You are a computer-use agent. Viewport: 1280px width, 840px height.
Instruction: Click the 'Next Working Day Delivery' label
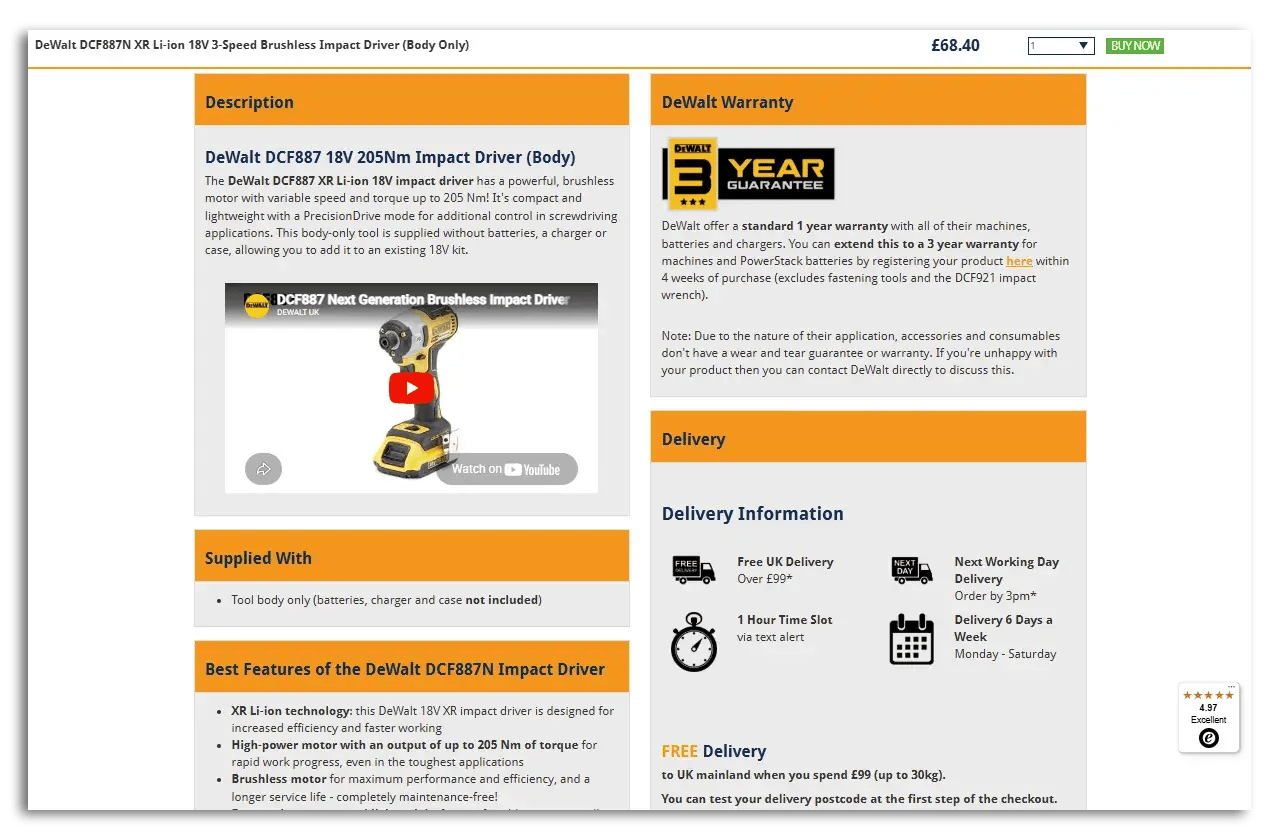[x=1006, y=570]
